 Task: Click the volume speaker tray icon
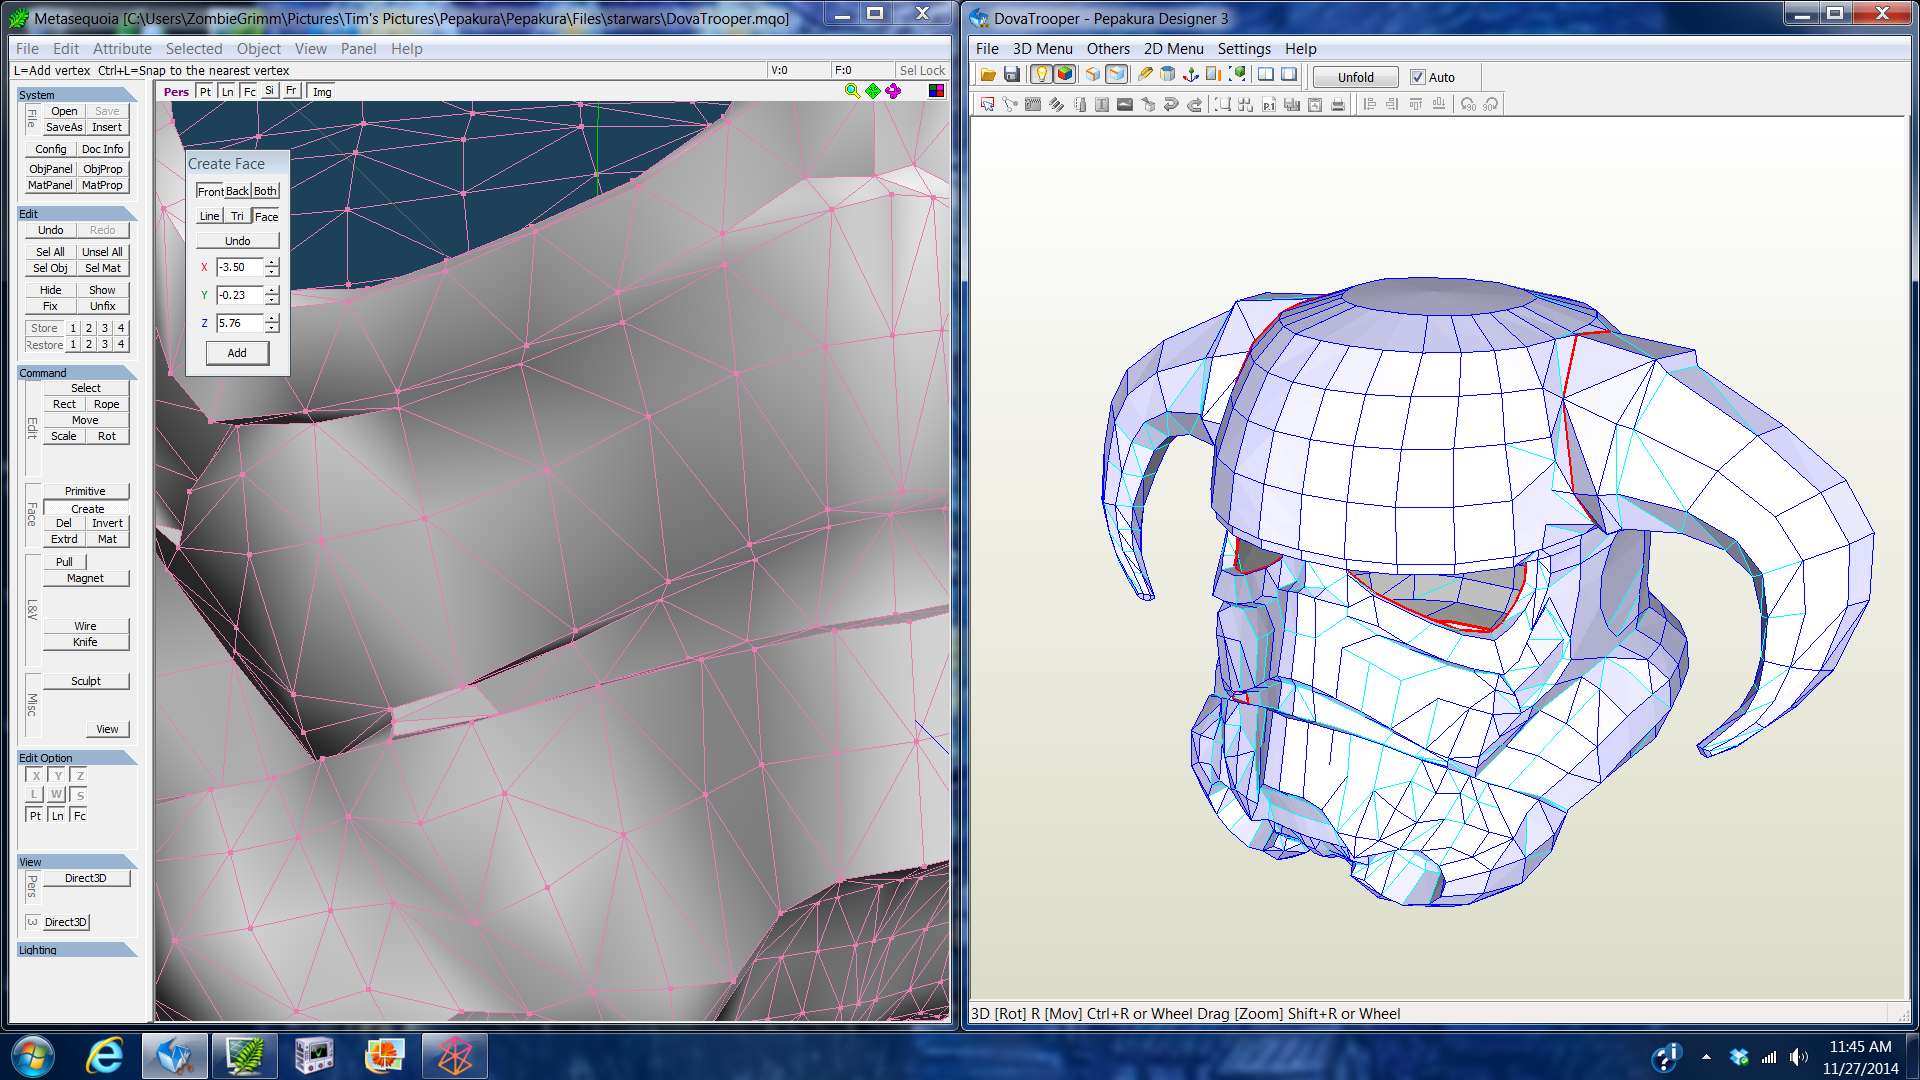coord(1799,1057)
